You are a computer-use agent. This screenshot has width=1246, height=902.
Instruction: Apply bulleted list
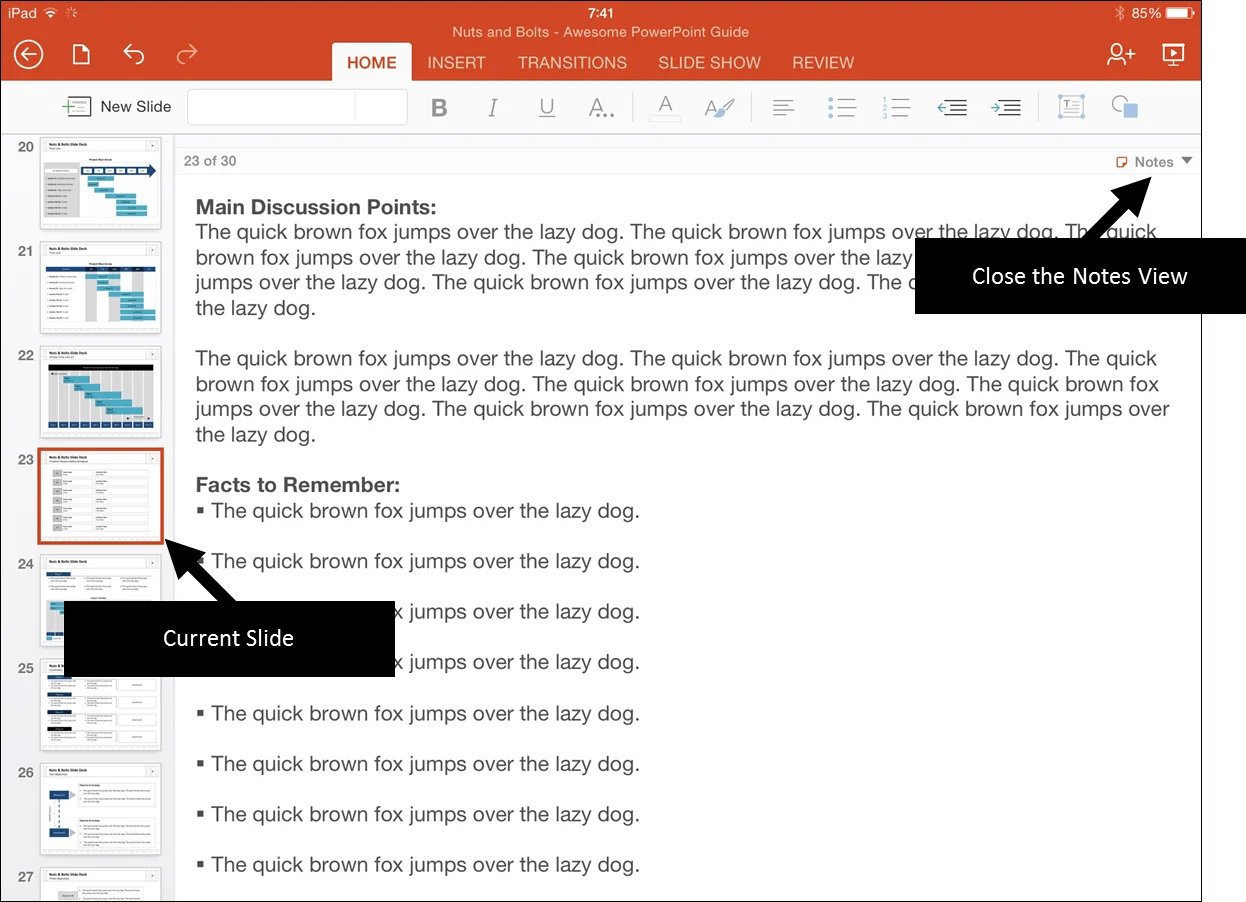tap(842, 108)
